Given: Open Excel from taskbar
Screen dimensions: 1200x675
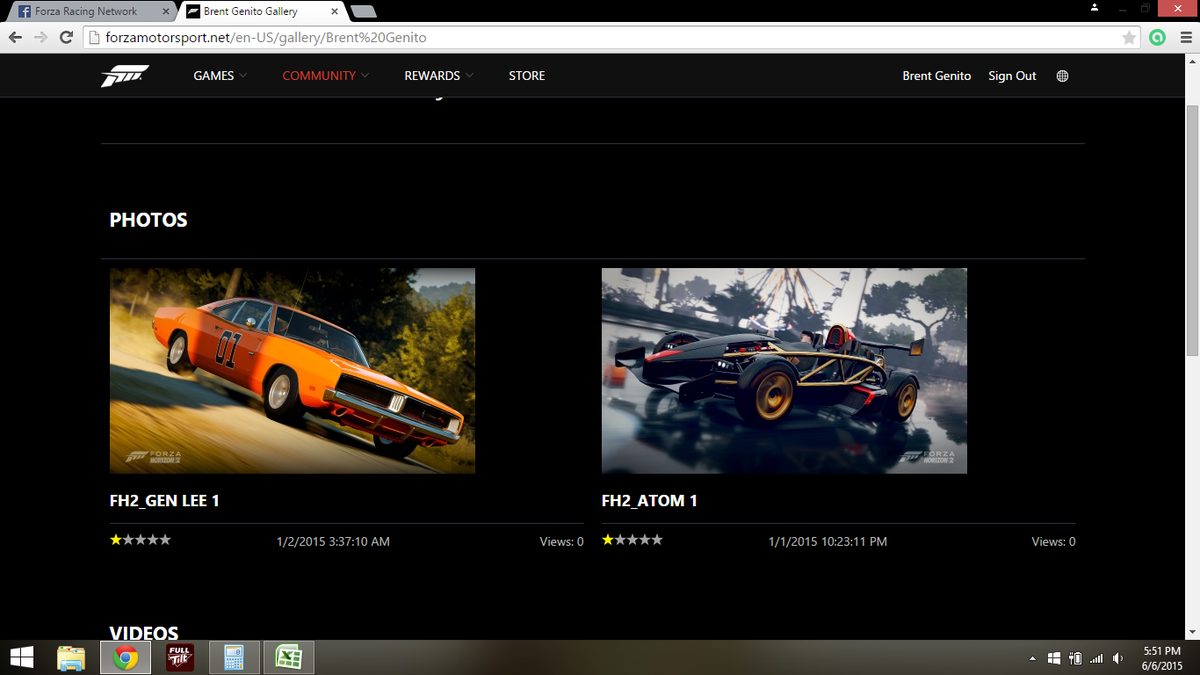Looking at the screenshot, I should pyautogui.click(x=289, y=657).
